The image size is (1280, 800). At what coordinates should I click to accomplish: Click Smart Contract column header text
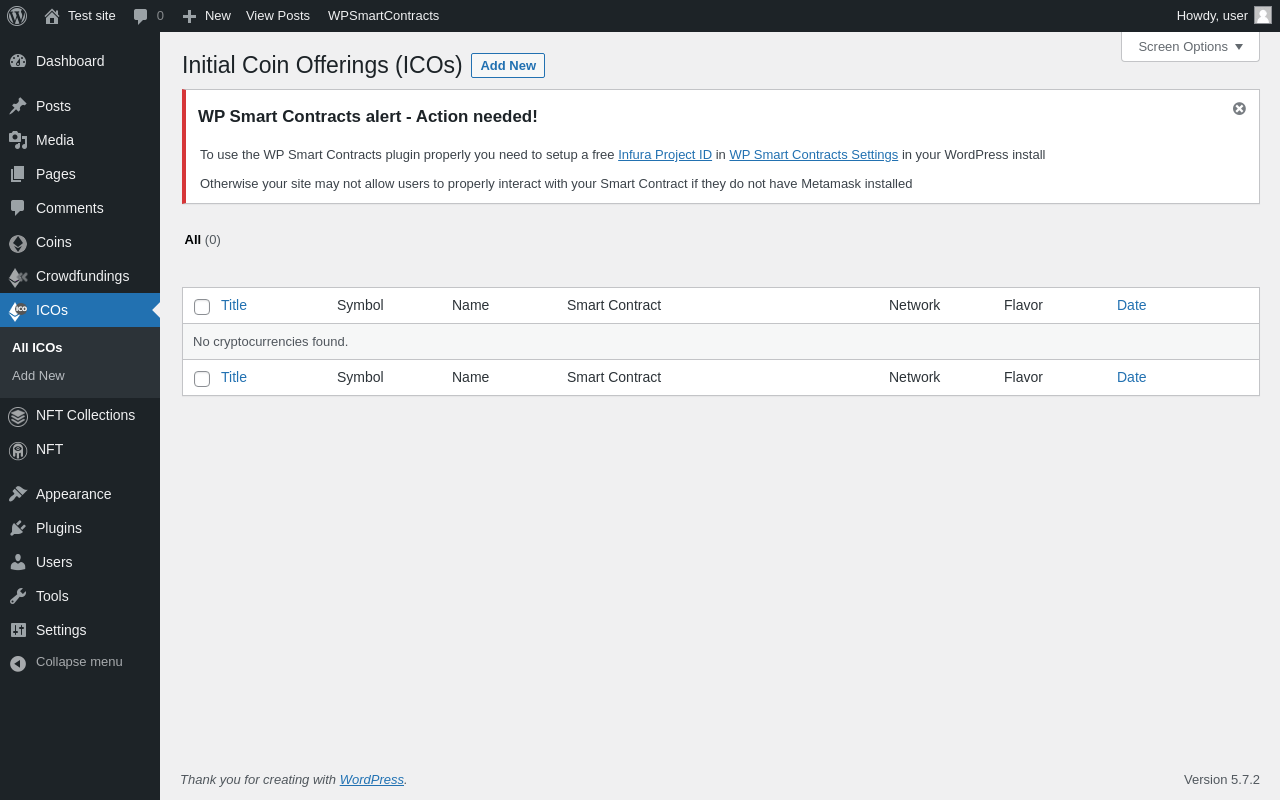coord(614,305)
